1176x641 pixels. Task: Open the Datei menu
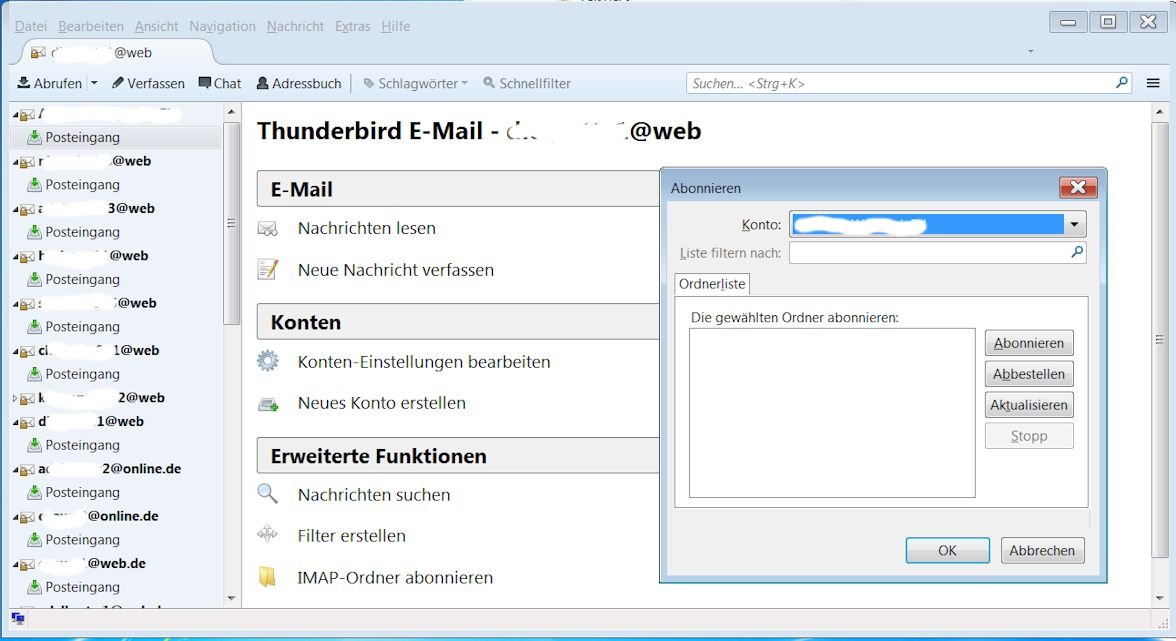(31, 26)
